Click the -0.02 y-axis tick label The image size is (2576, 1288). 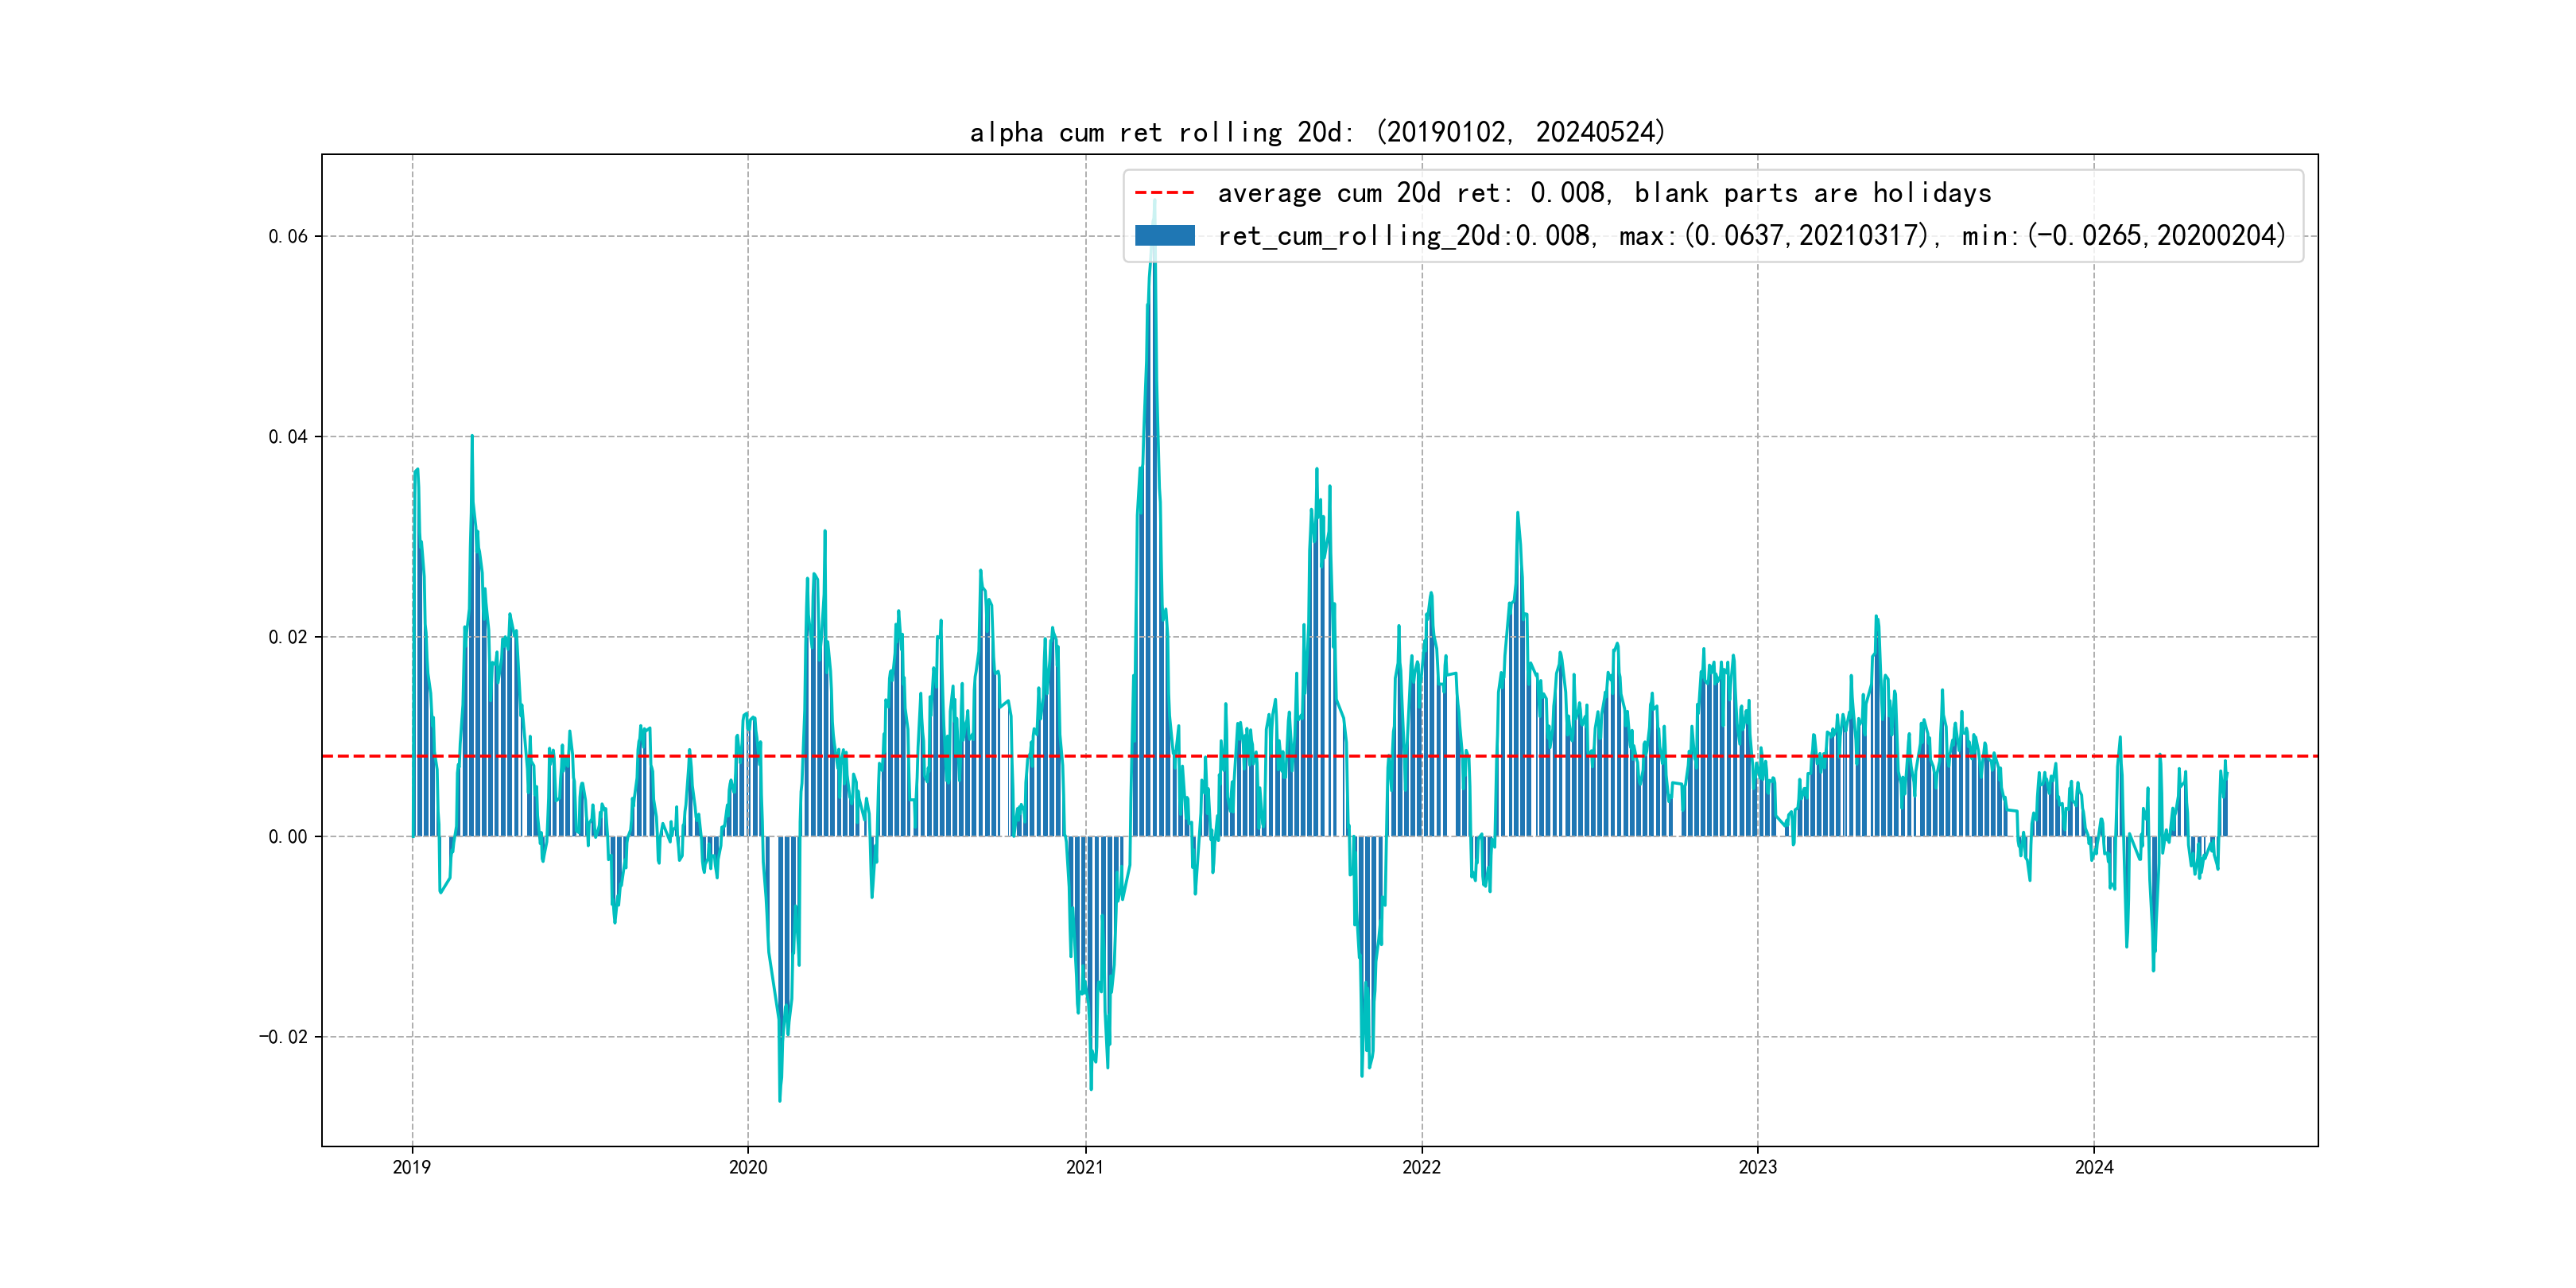284,1037
